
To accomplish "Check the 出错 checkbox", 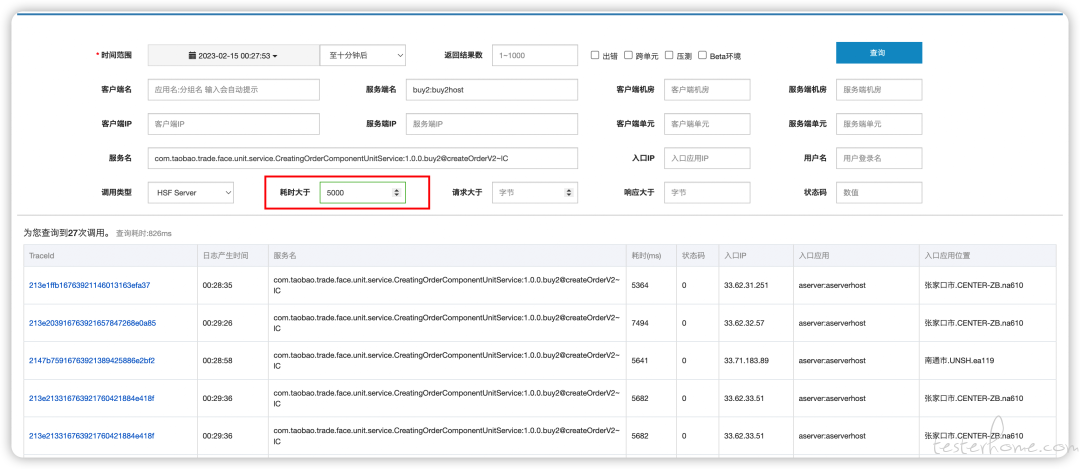I will click(x=595, y=56).
